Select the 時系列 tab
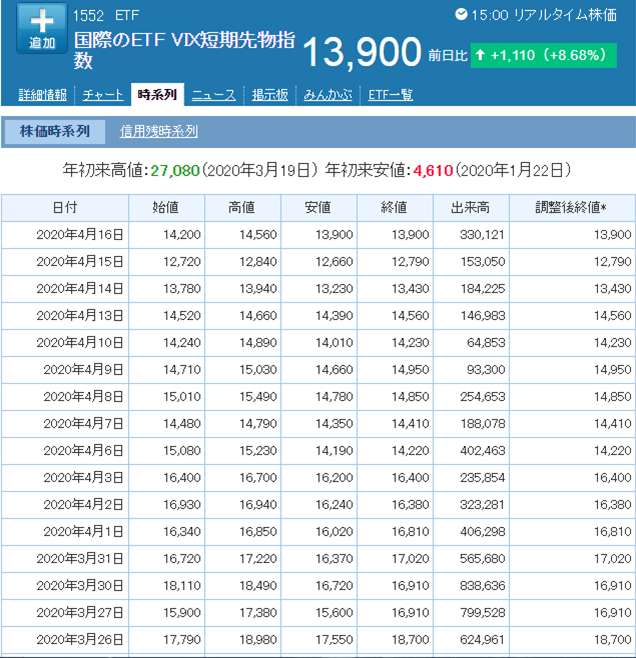 pos(157,94)
